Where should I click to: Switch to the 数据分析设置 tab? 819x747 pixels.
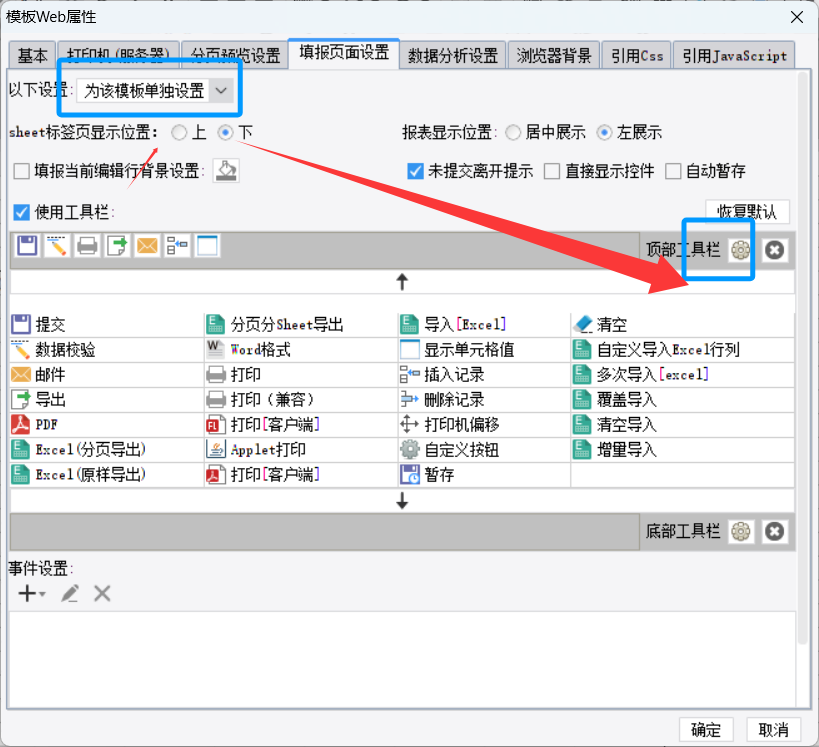click(453, 55)
